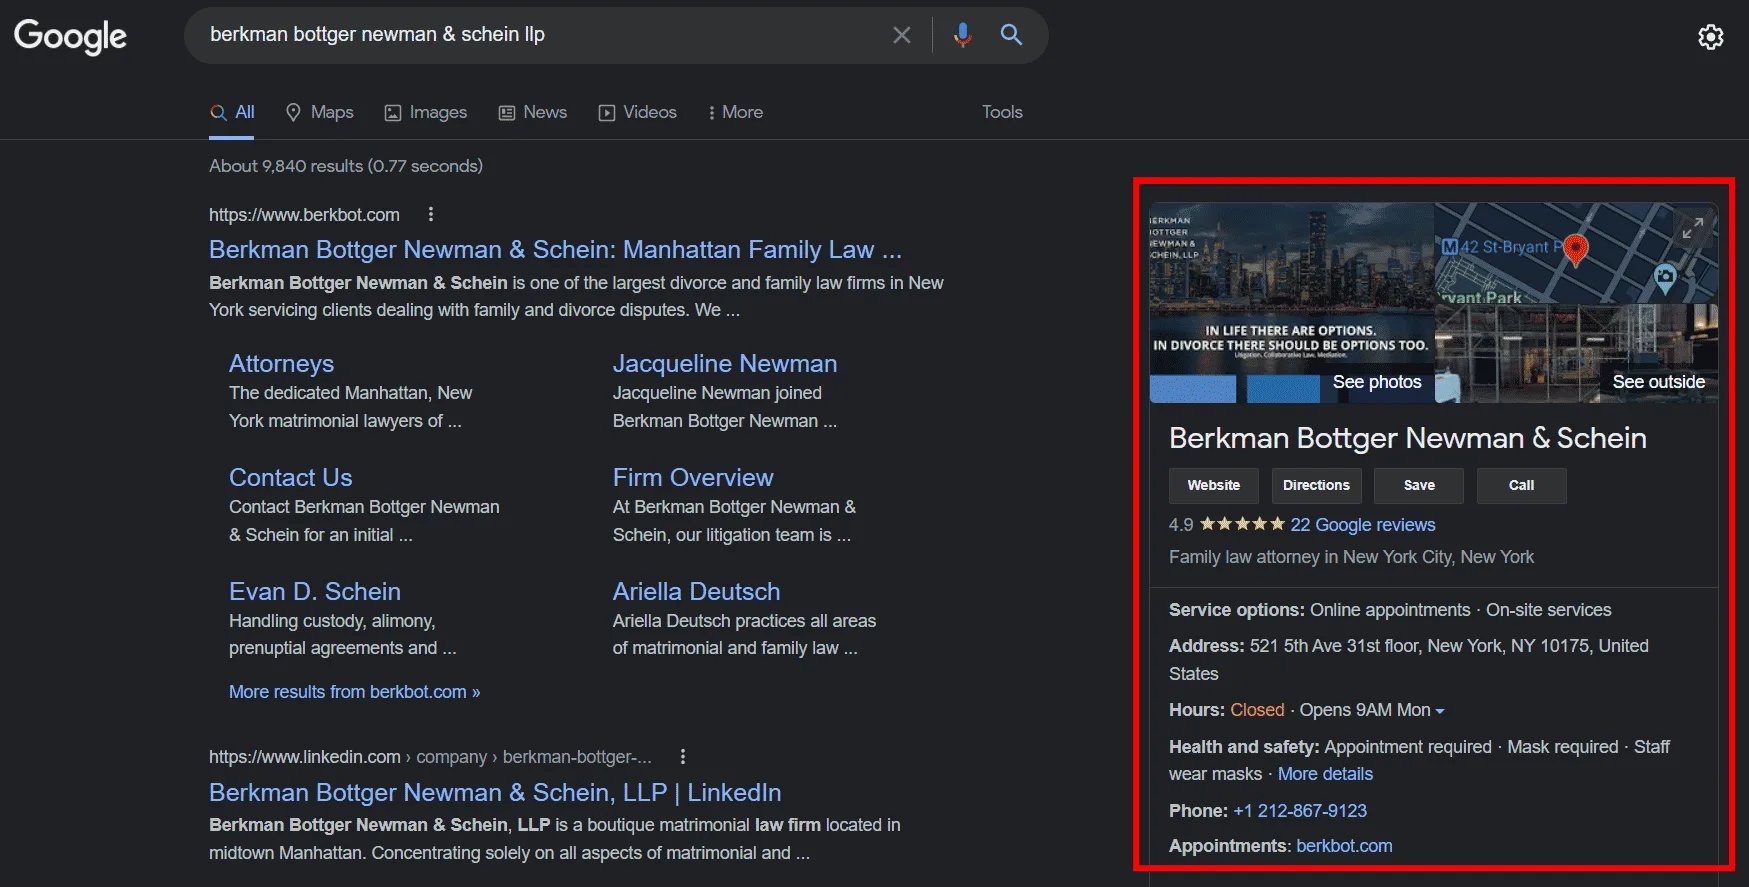1749x887 pixels.
Task: Click the Call button
Action: pyautogui.click(x=1521, y=485)
